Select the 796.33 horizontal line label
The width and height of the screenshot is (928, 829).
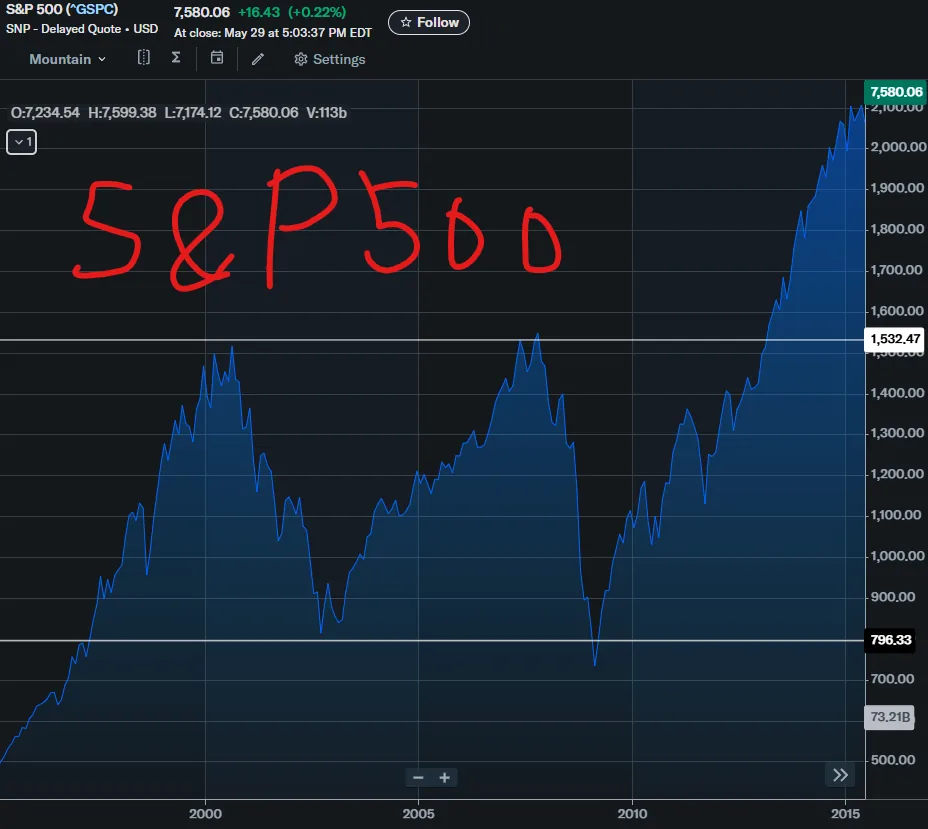pos(891,640)
